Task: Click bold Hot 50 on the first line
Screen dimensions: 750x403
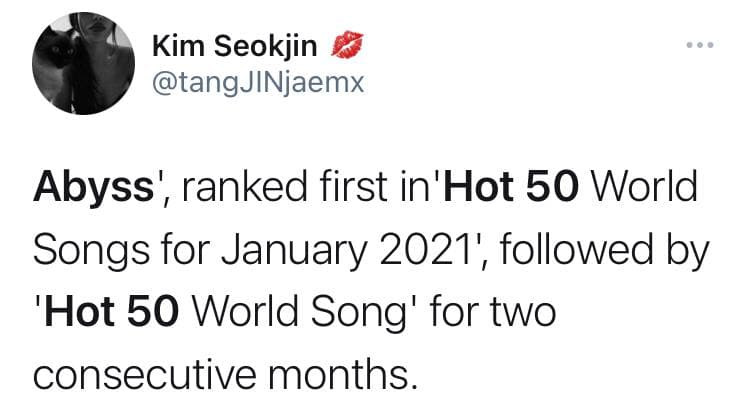Action: click(511, 185)
